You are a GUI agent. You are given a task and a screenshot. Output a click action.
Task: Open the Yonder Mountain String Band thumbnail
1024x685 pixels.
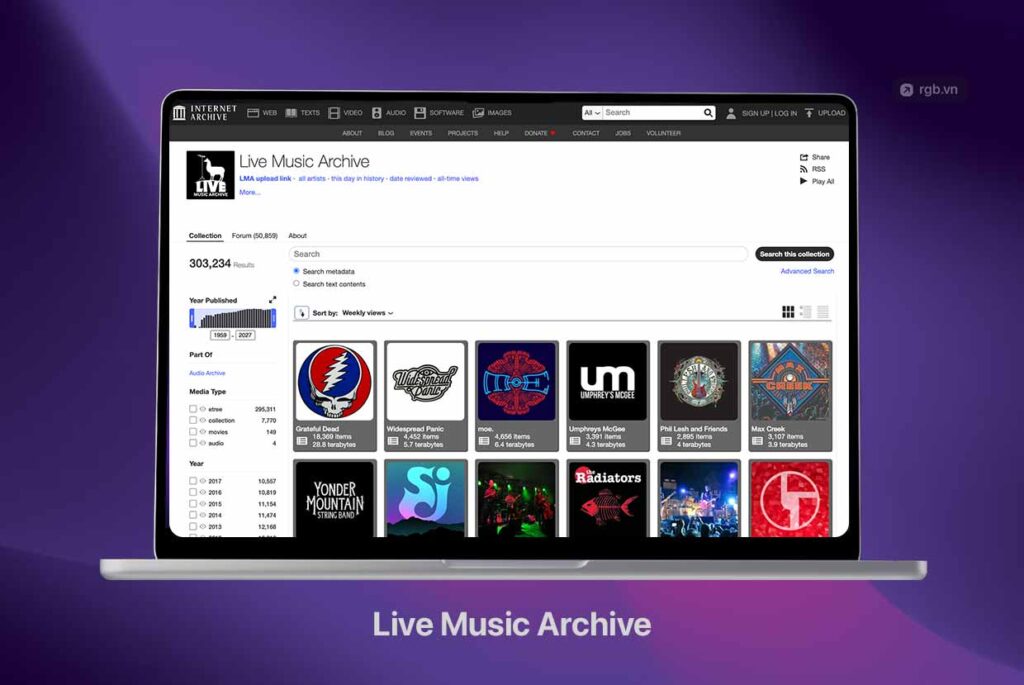tap(334, 500)
